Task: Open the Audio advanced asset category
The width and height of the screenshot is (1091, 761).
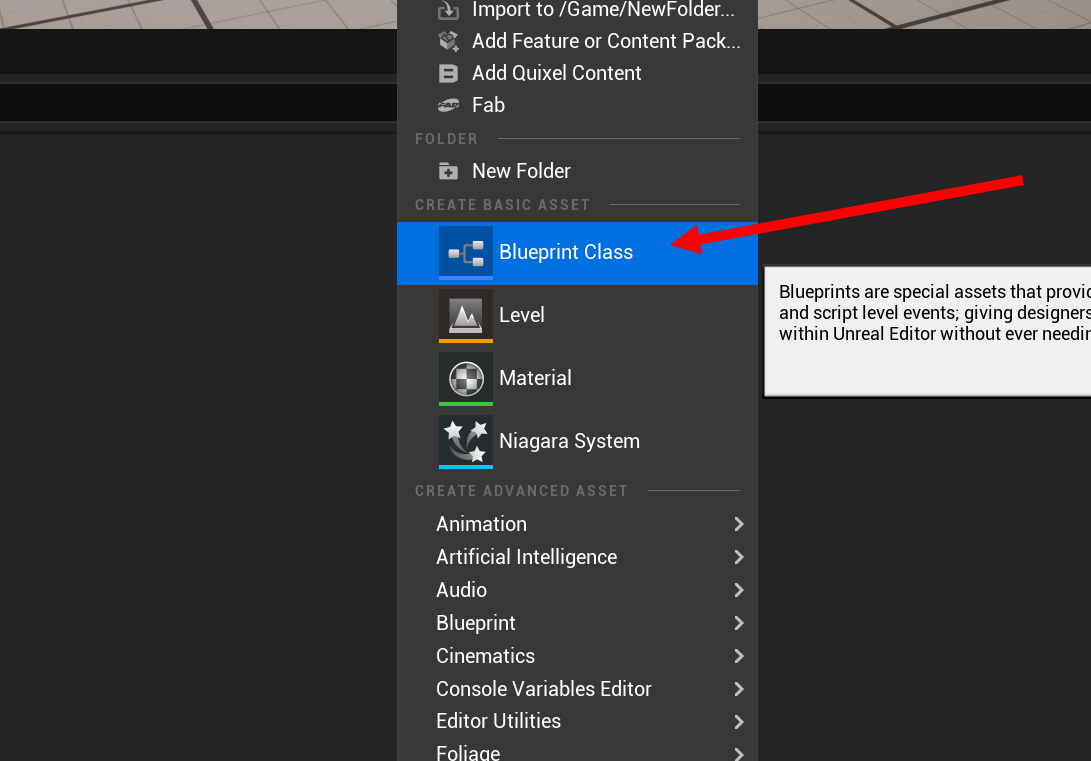Action: click(578, 590)
